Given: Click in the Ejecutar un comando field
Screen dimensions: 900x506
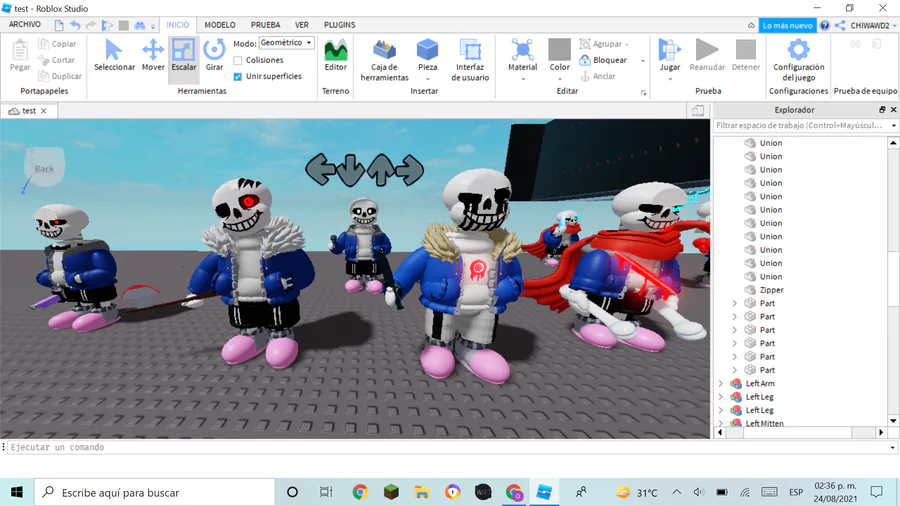Looking at the screenshot, I should coord(448,447).
